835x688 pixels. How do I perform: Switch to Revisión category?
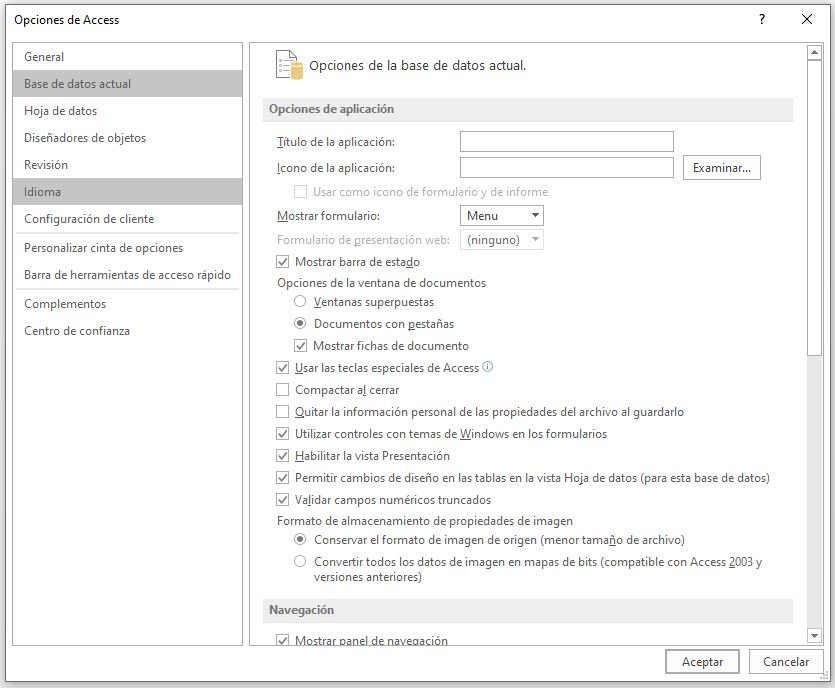point(127,165)
